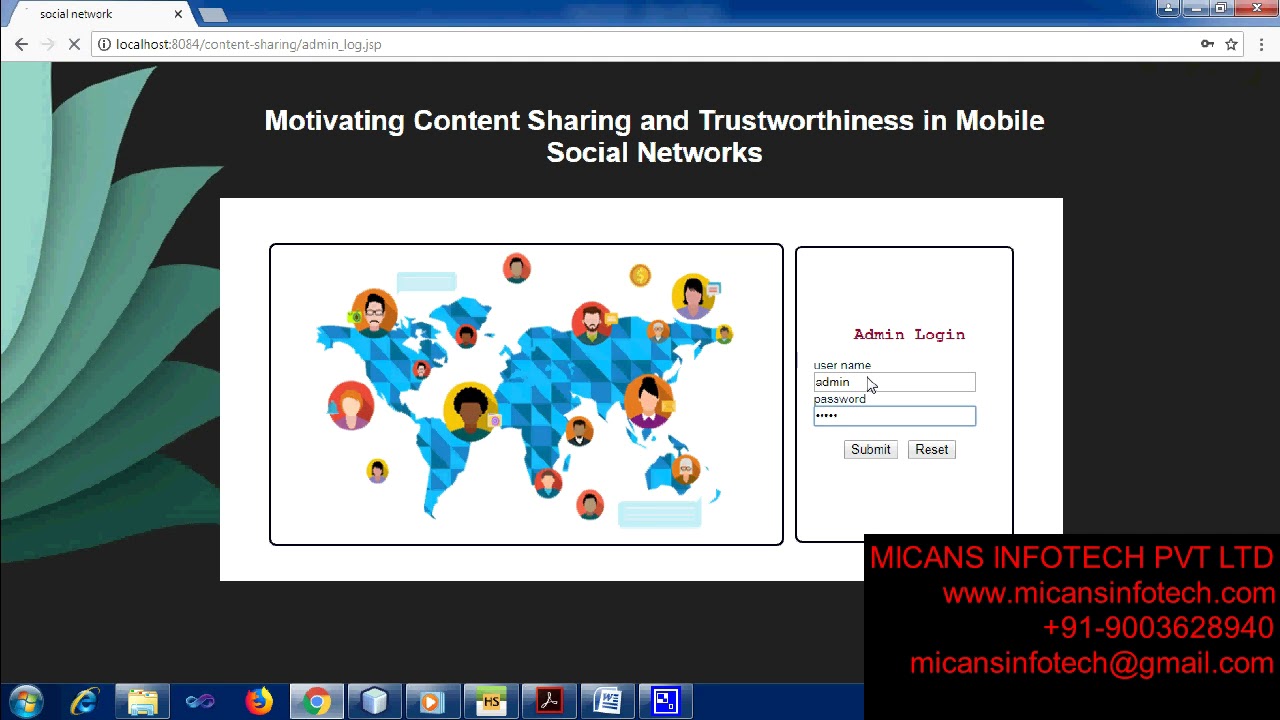Image resolution: width=1280 pixels, height=720 pixels.
Task: Open the Chrome menu
Action: pos(1262,44)
